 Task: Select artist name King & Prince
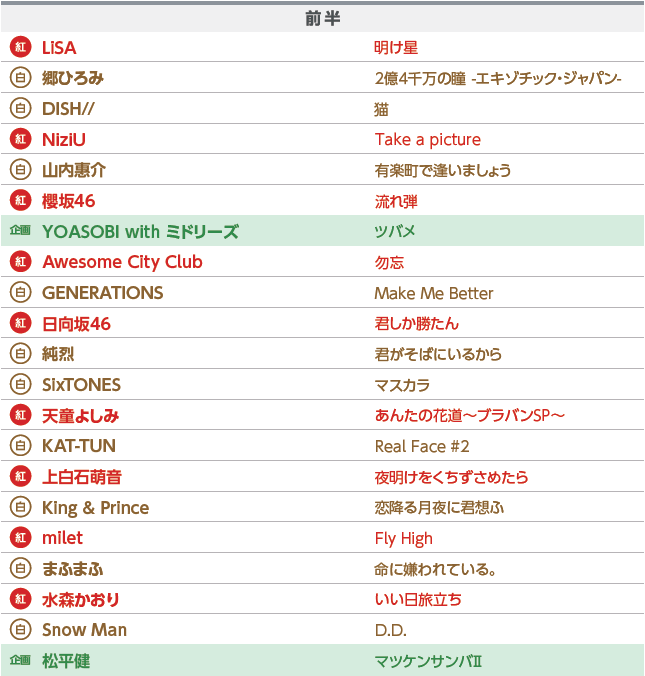pyautogui.click(x=96, y=508)
